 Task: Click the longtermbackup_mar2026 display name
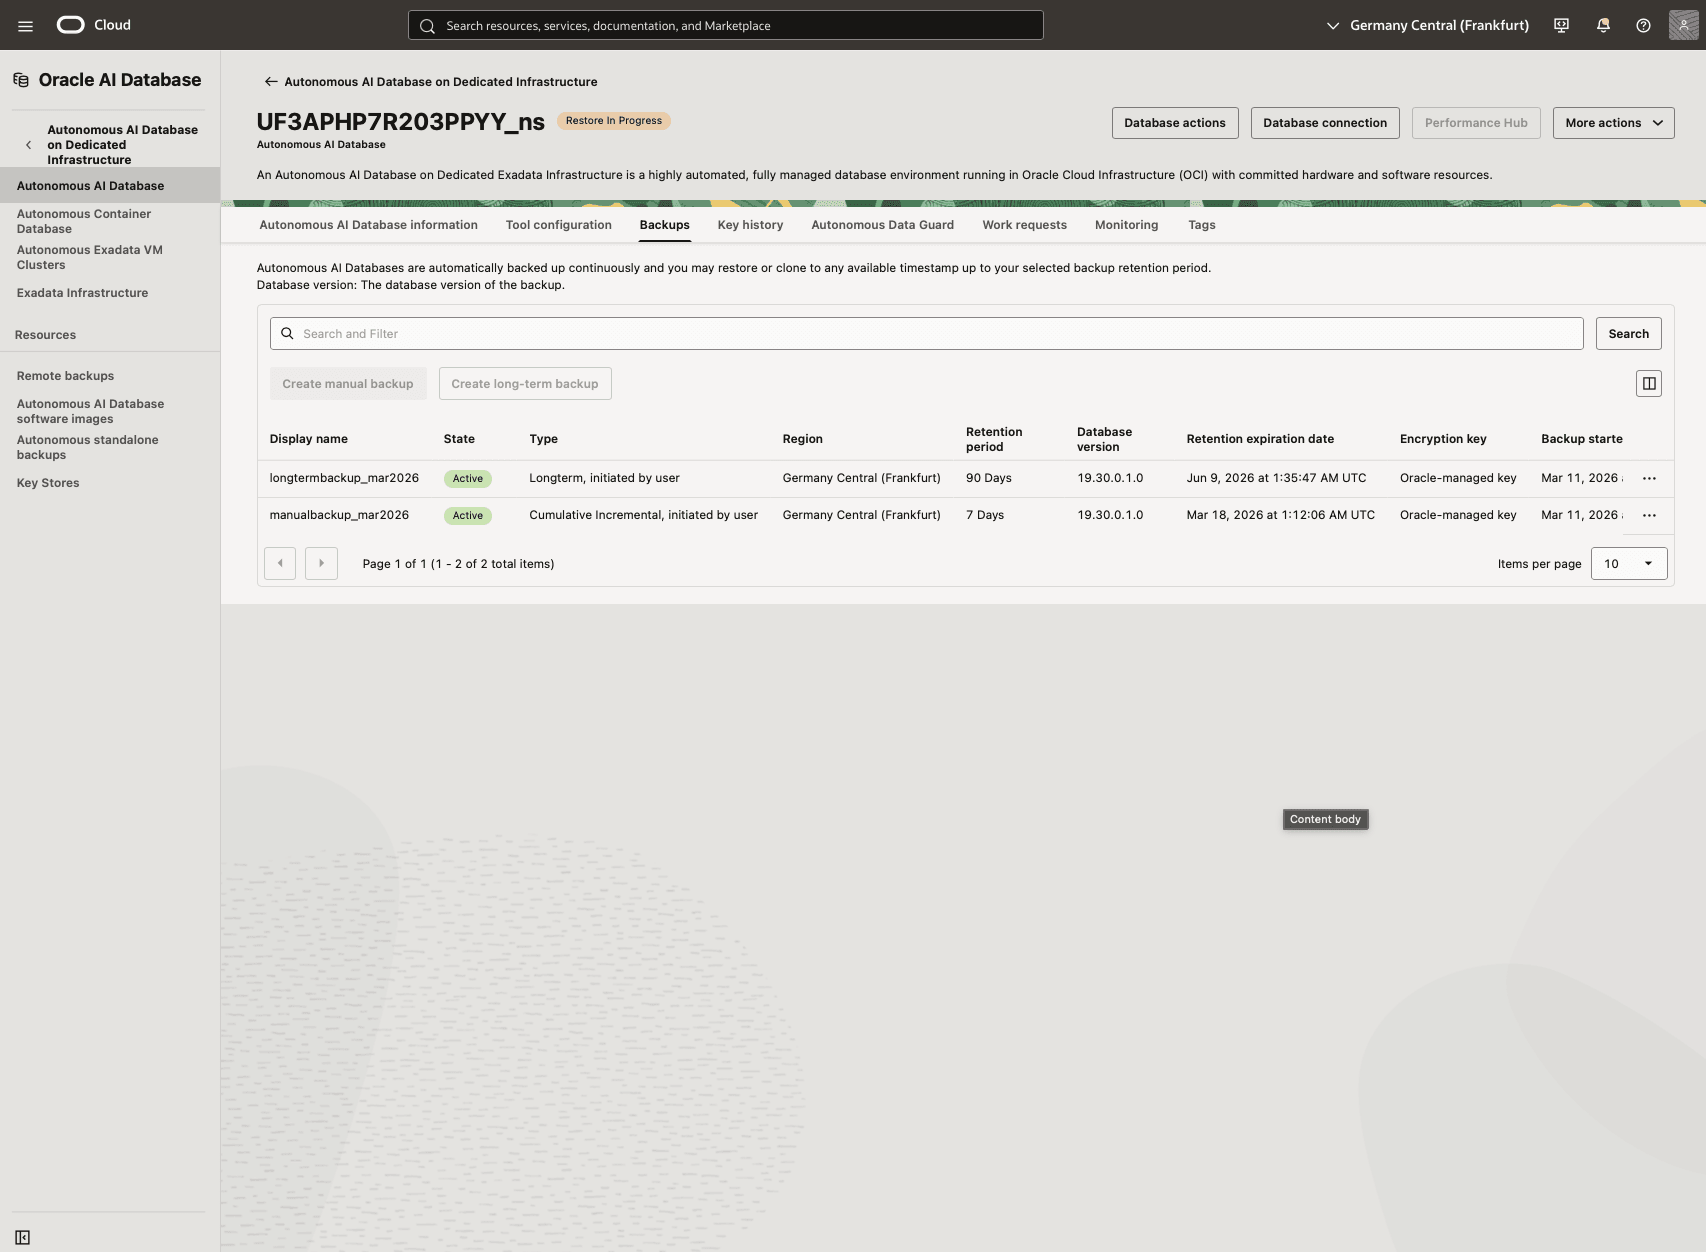coord(344,478)
